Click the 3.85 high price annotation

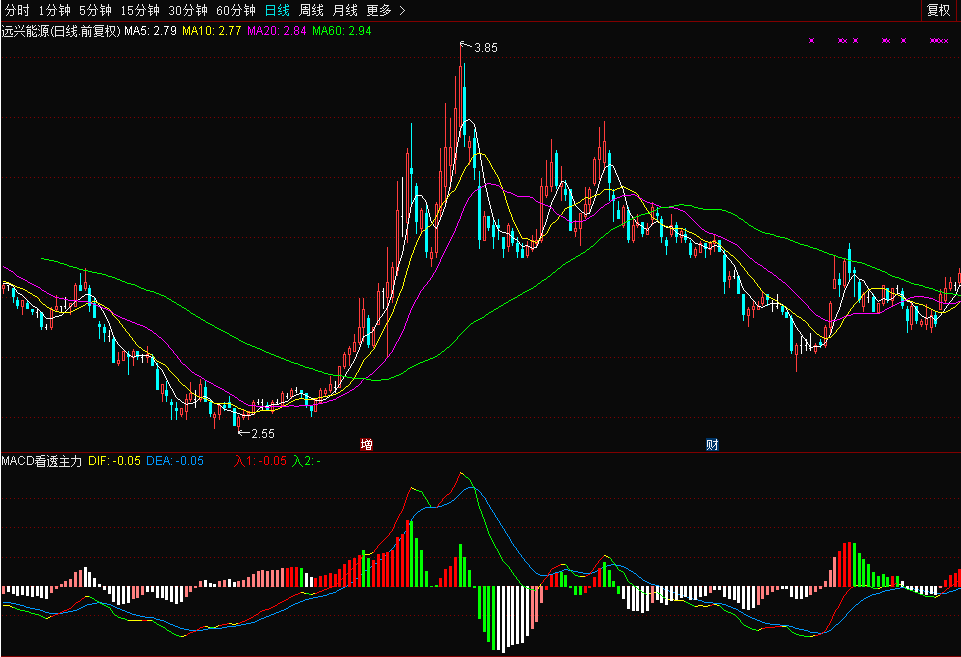click(x=485, y=48)
